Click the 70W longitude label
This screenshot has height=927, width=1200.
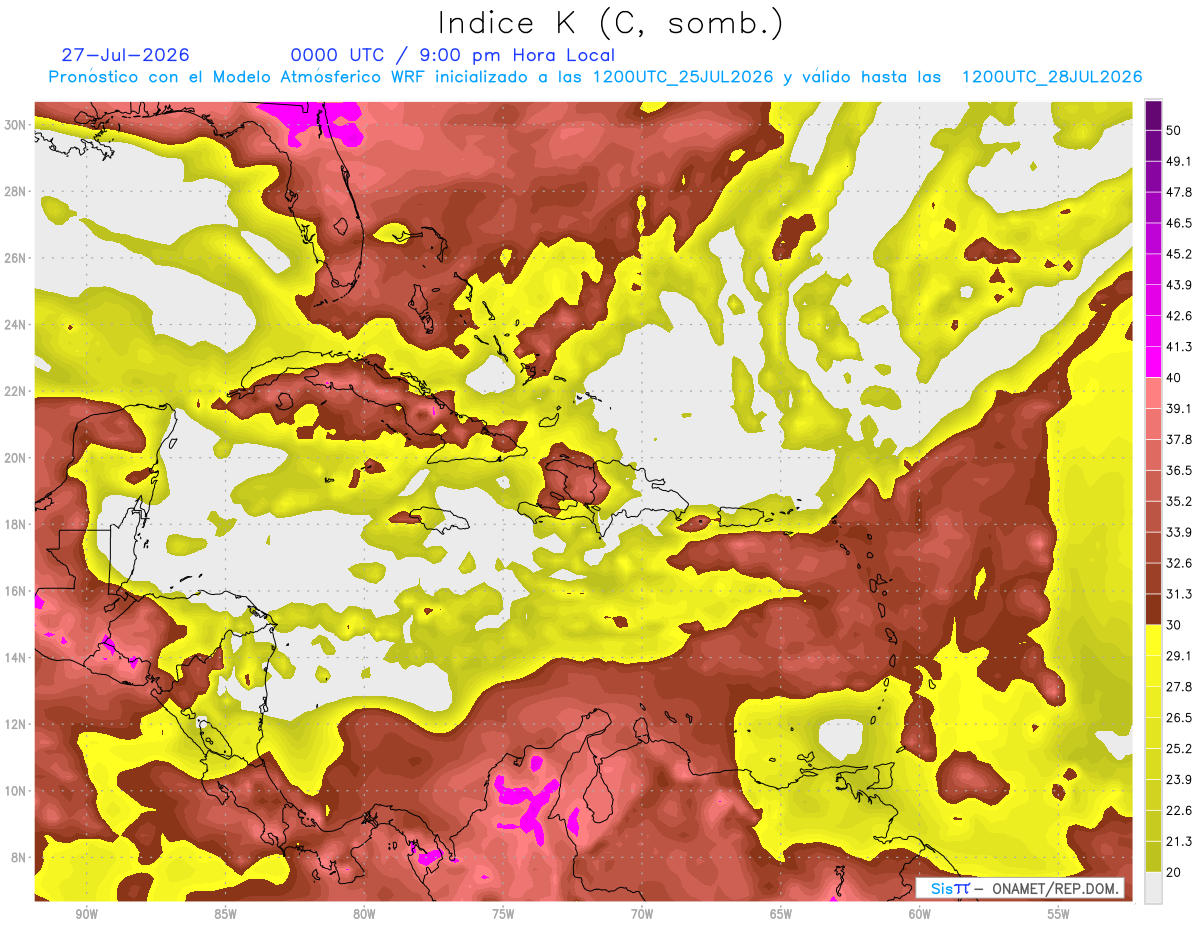[642, 914]
